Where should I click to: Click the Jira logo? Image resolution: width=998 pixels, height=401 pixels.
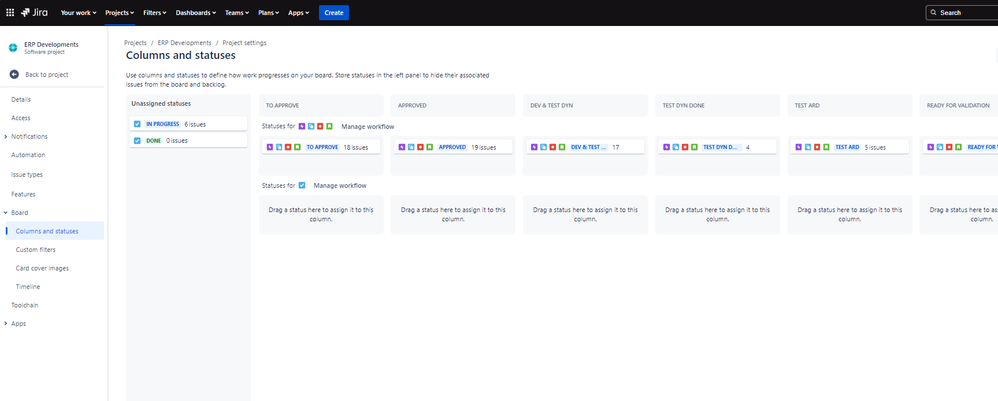(34, 12)
